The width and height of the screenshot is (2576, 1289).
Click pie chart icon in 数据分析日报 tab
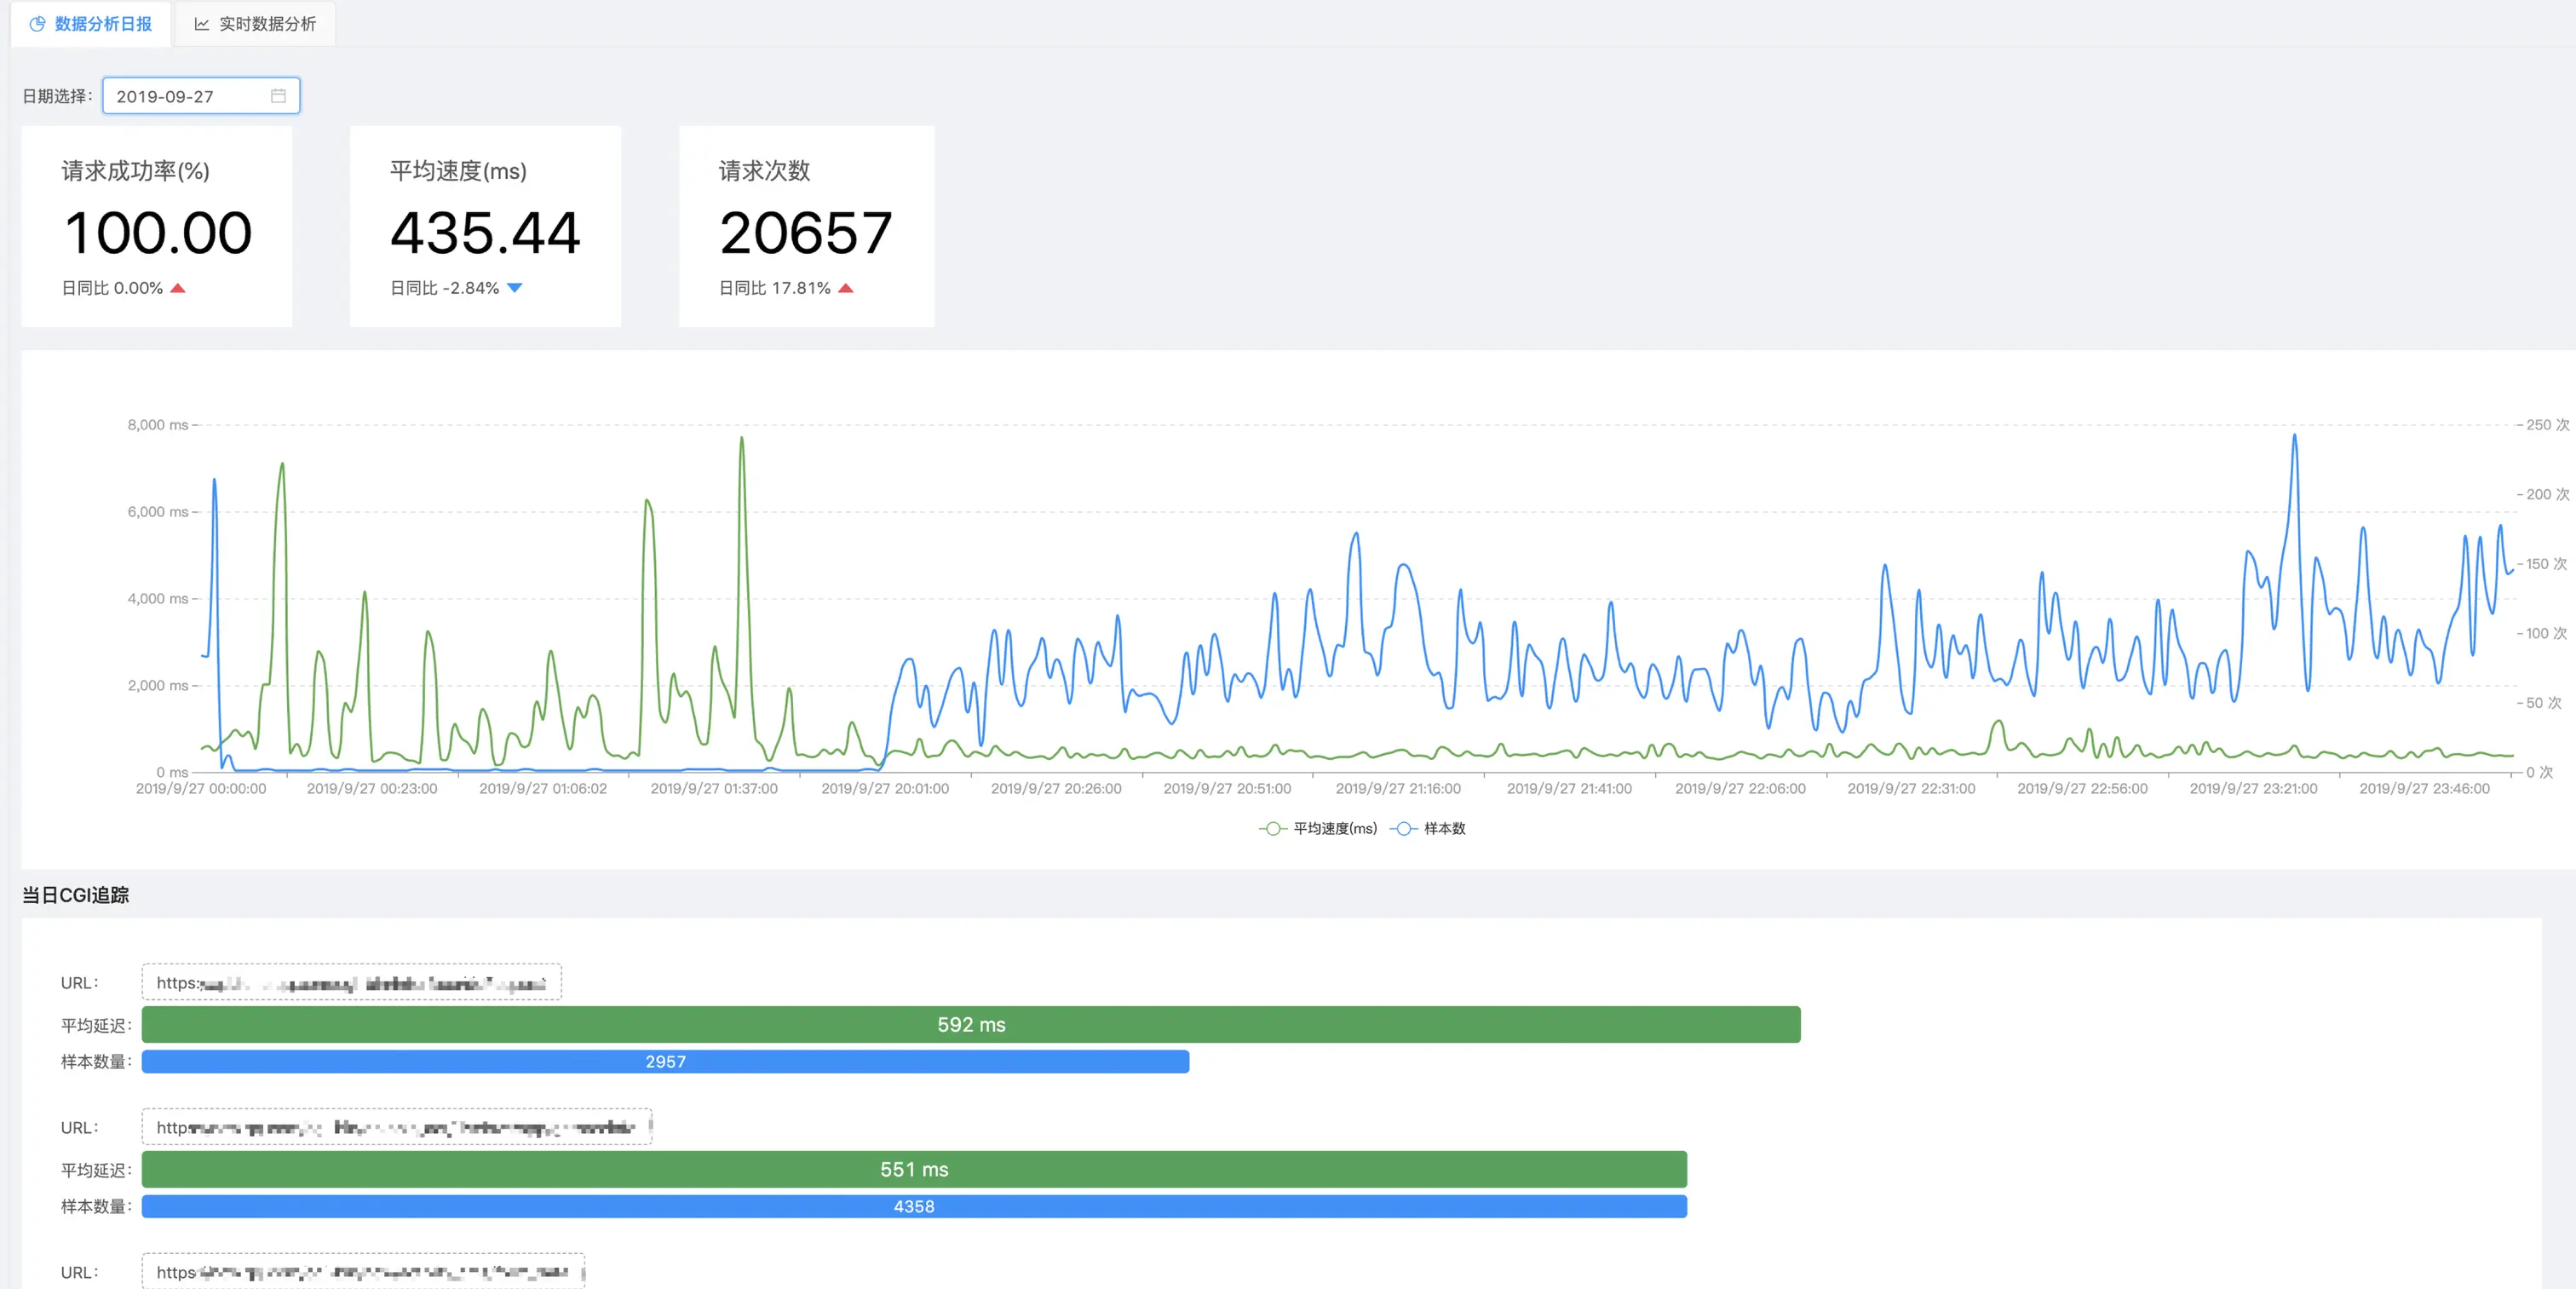[x=37, y=24]
